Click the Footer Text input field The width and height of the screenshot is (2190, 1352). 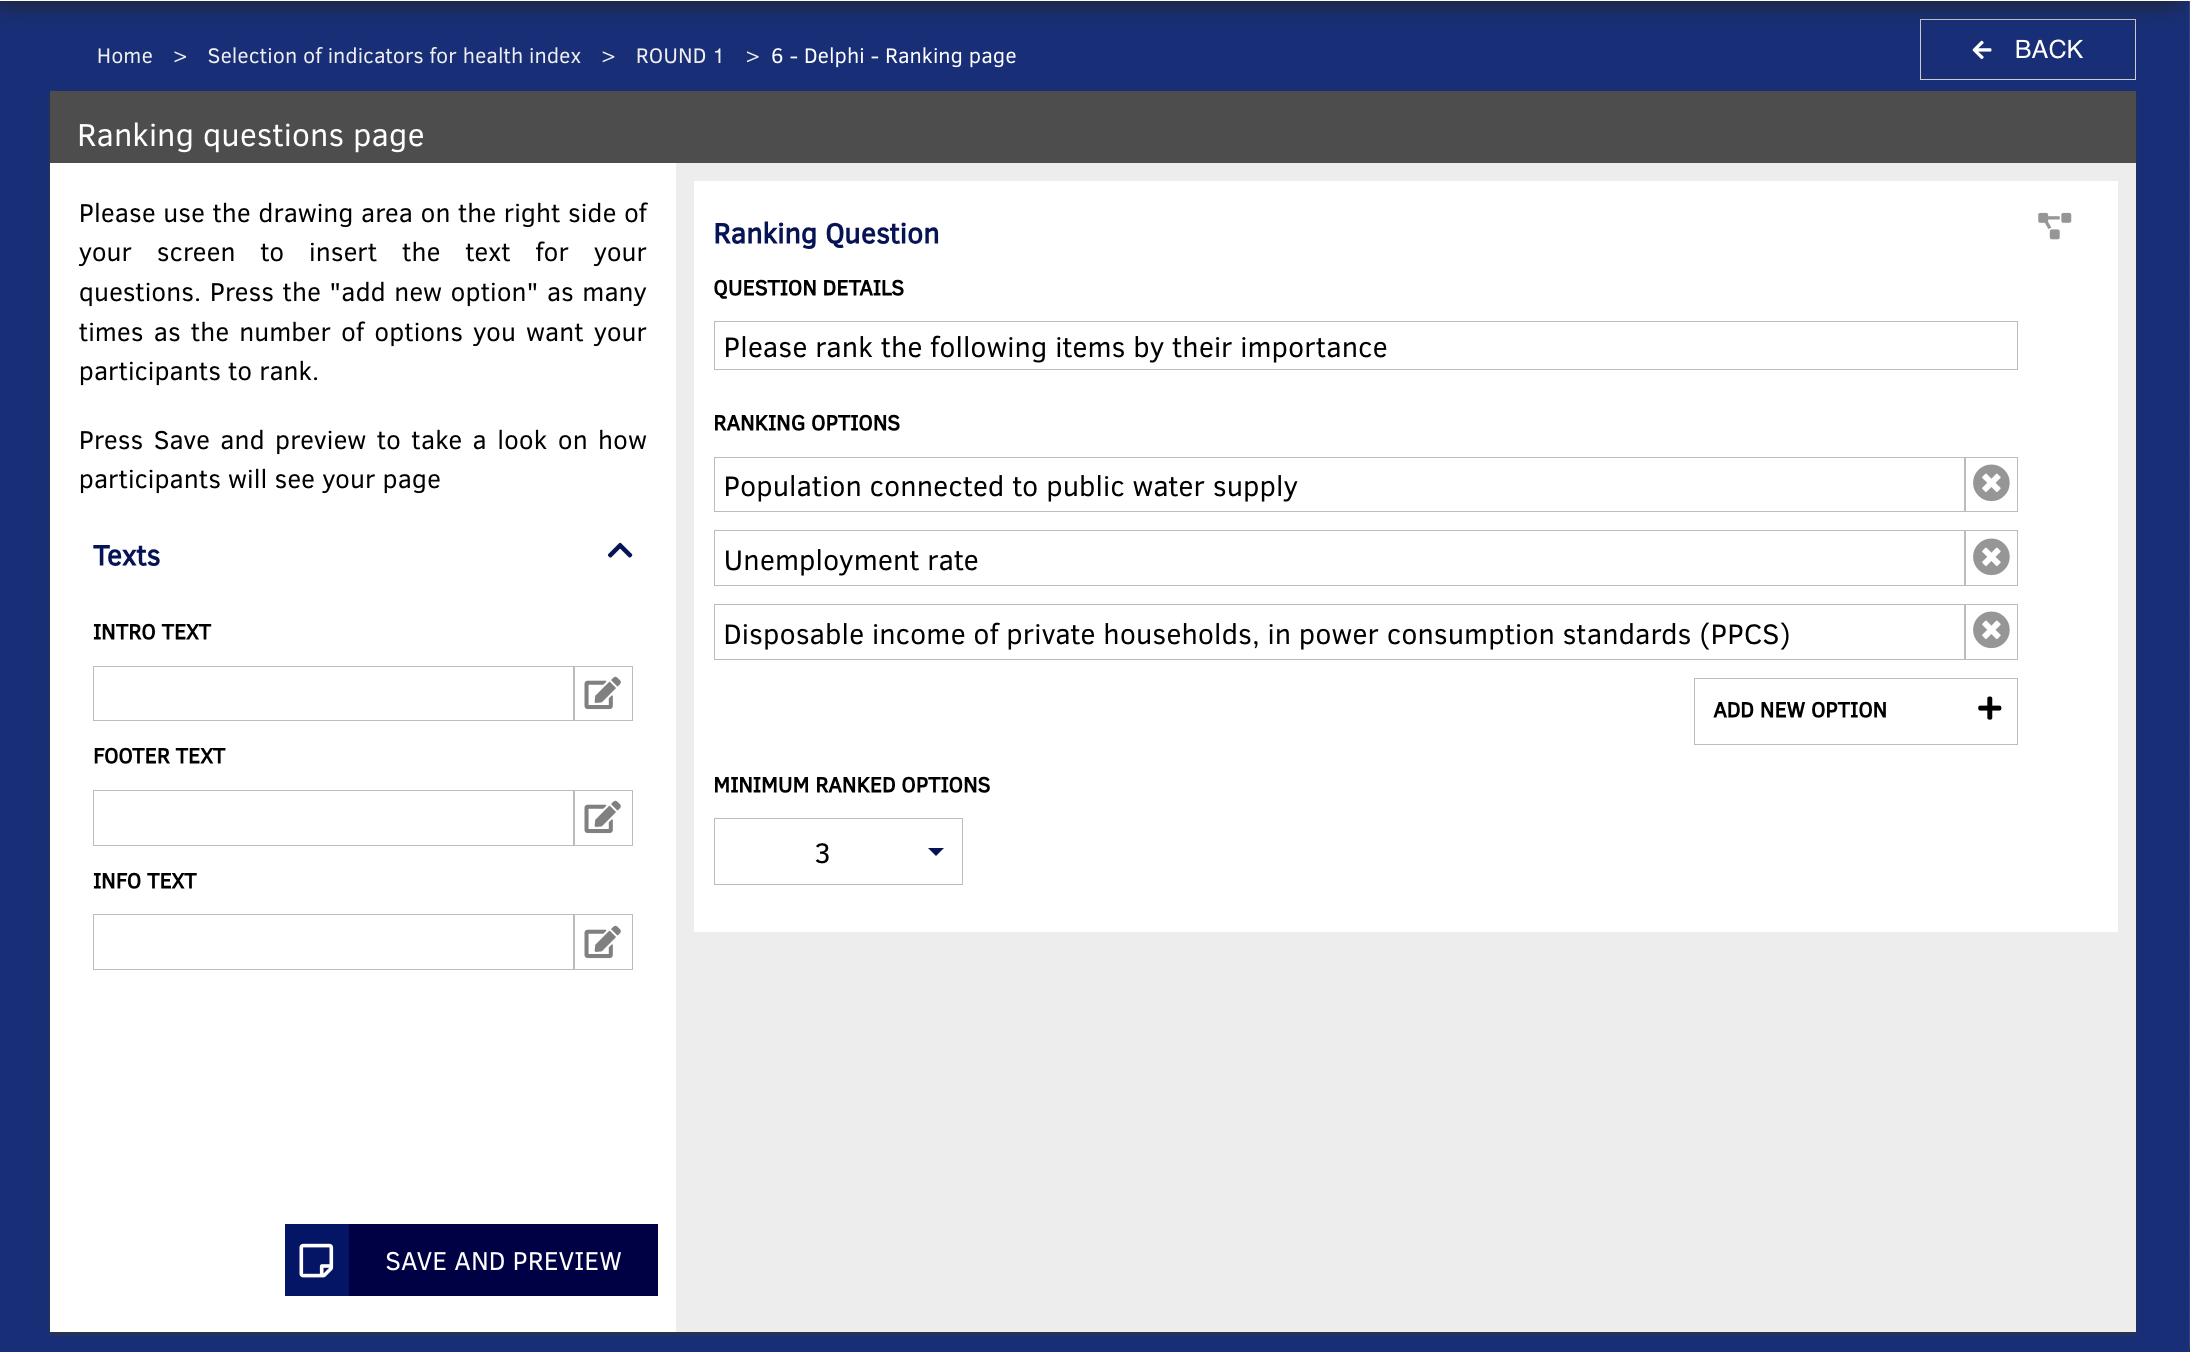click(x=333, y=818)
